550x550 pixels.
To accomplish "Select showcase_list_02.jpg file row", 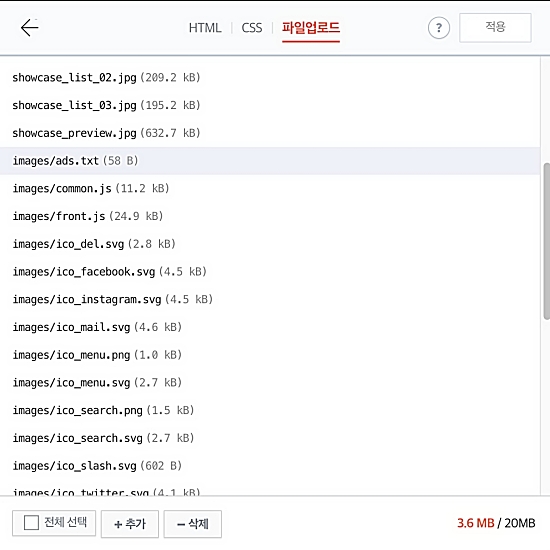I will pos(270,78).
